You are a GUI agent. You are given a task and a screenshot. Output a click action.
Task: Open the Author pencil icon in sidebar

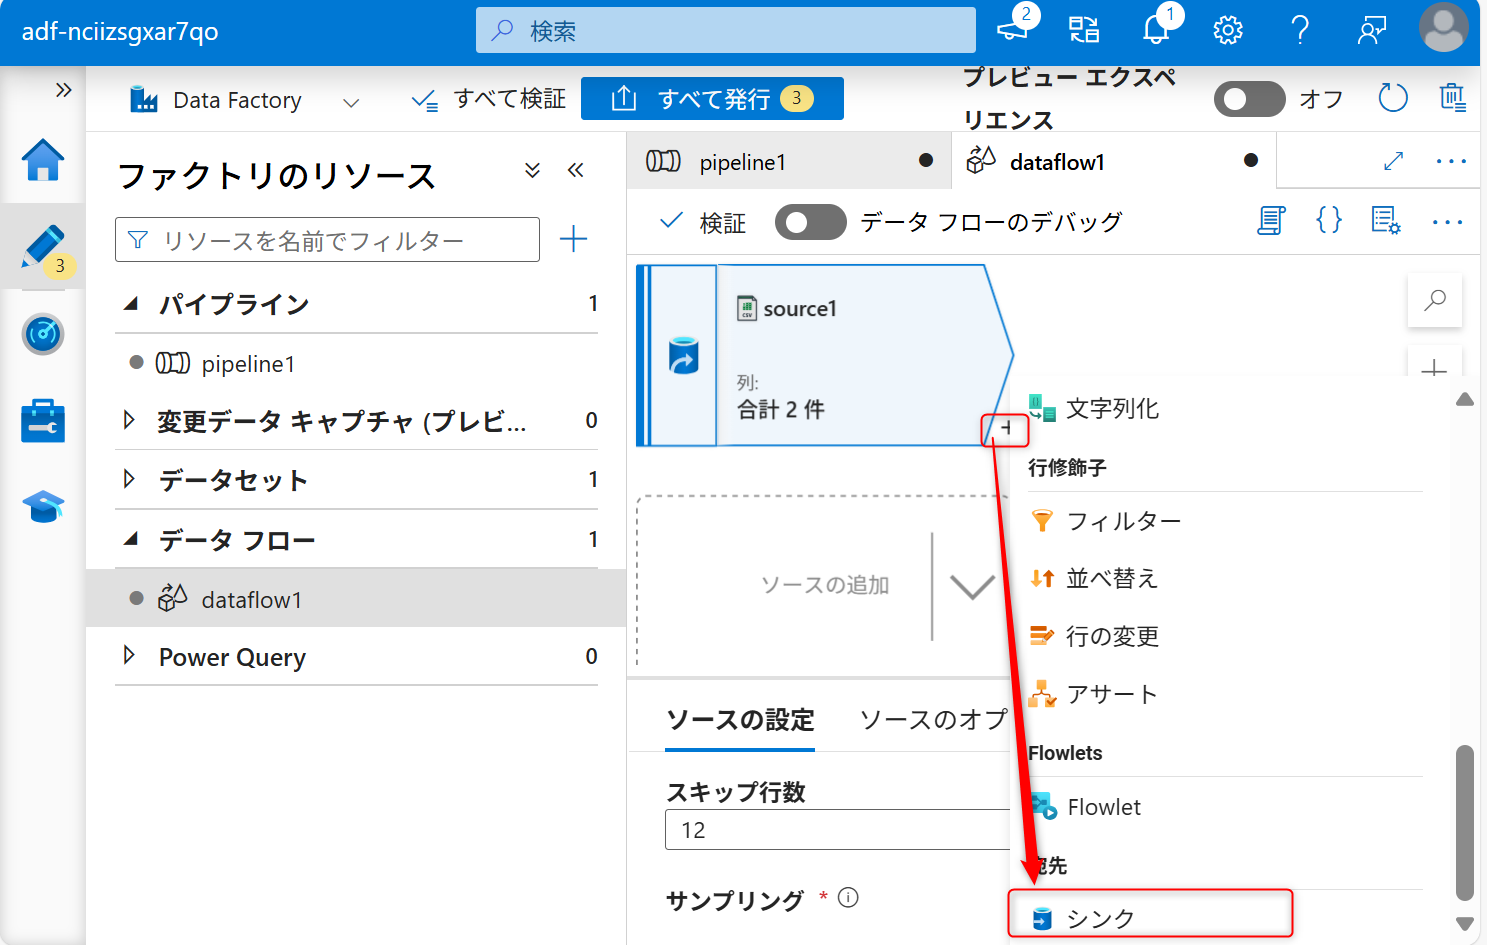pos(42,248)
